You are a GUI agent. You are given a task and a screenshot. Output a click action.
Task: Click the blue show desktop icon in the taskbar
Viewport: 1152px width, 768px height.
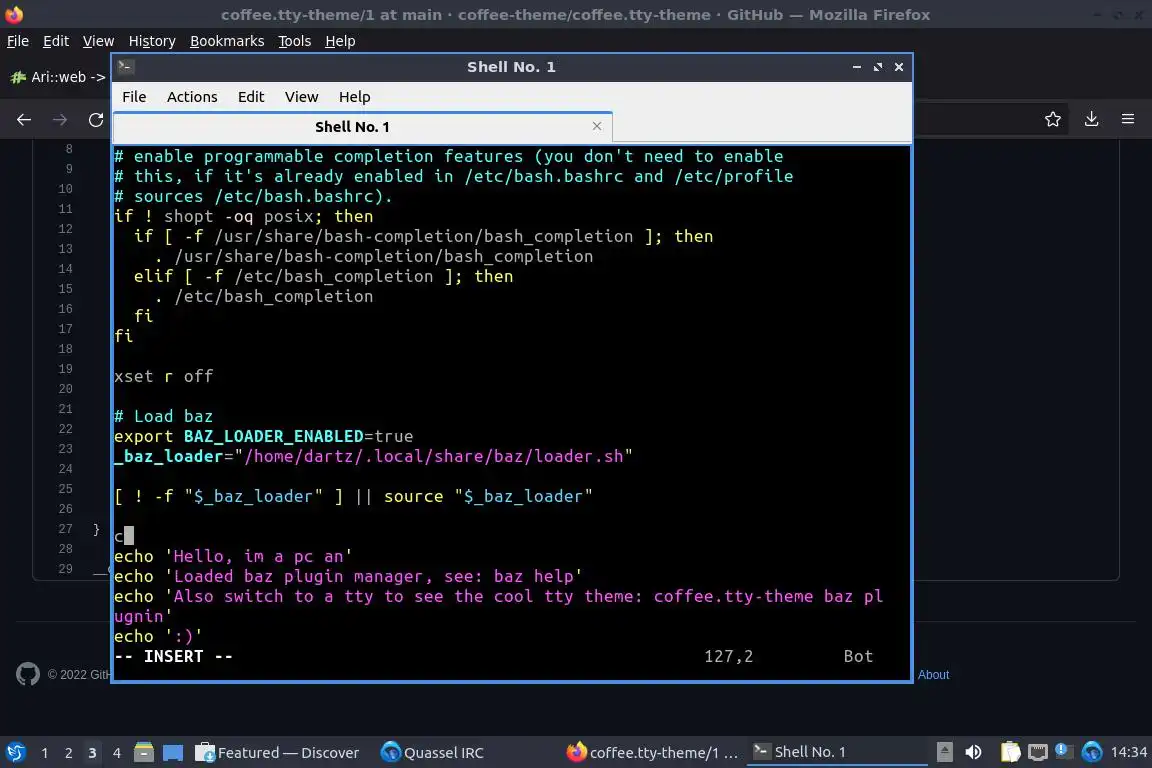tap(173, 752)
